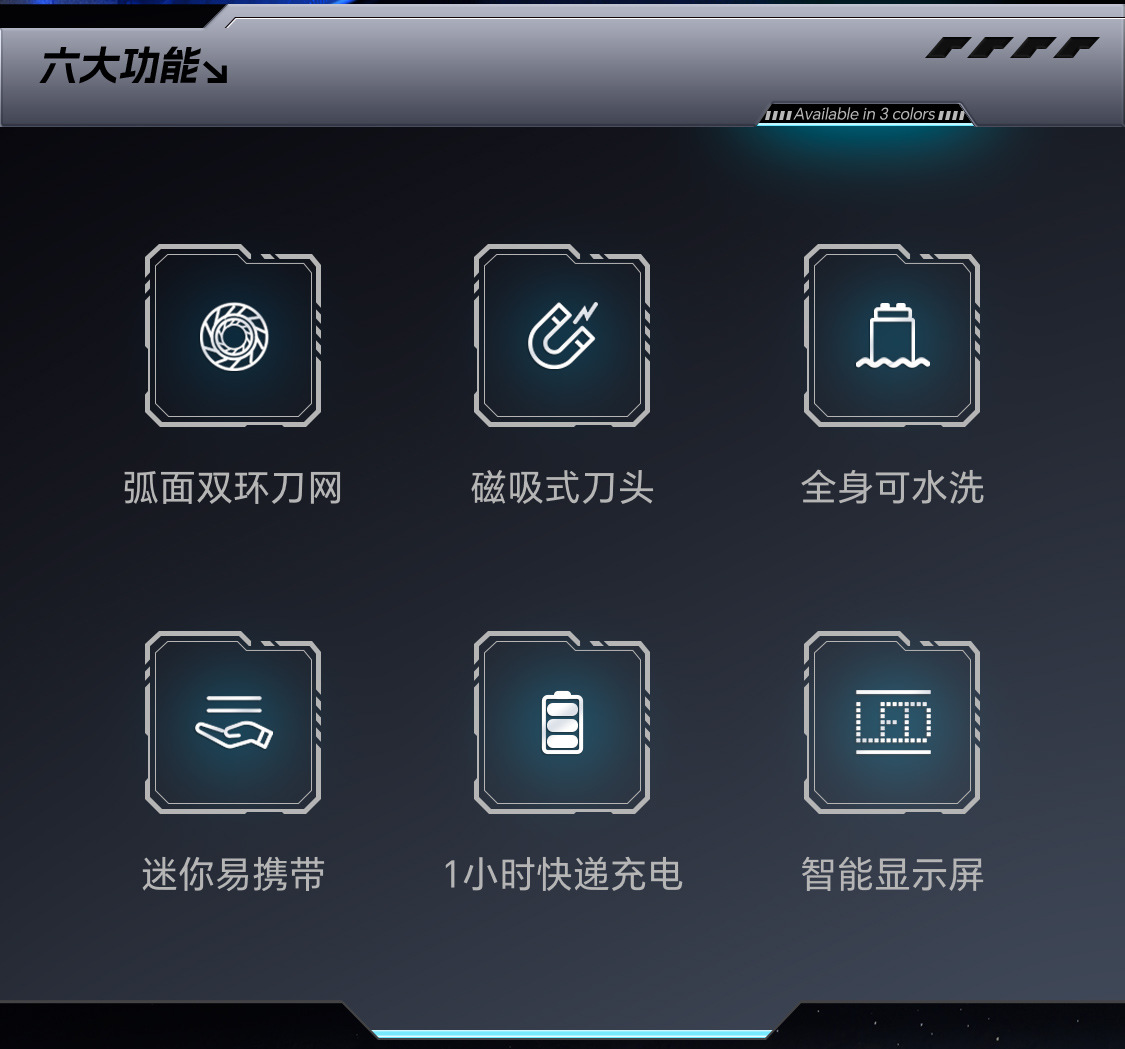Screen dimensions: 1125x1049
Task: Click the 全身可水洗 text
Action: click(x=892, y=488)
